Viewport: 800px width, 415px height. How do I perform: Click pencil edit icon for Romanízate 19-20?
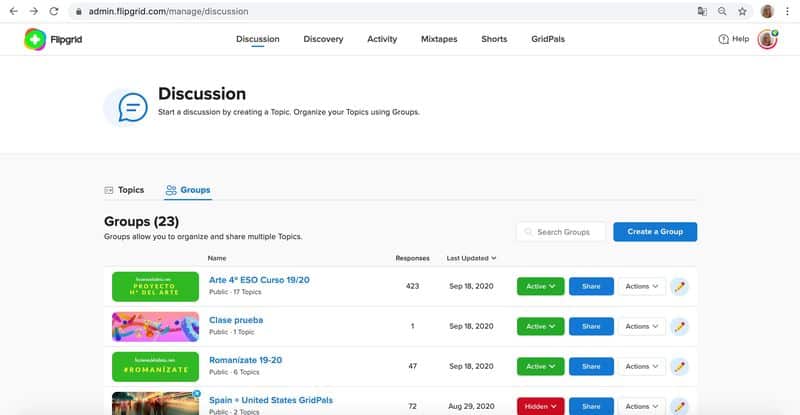[x=679, y=367]
